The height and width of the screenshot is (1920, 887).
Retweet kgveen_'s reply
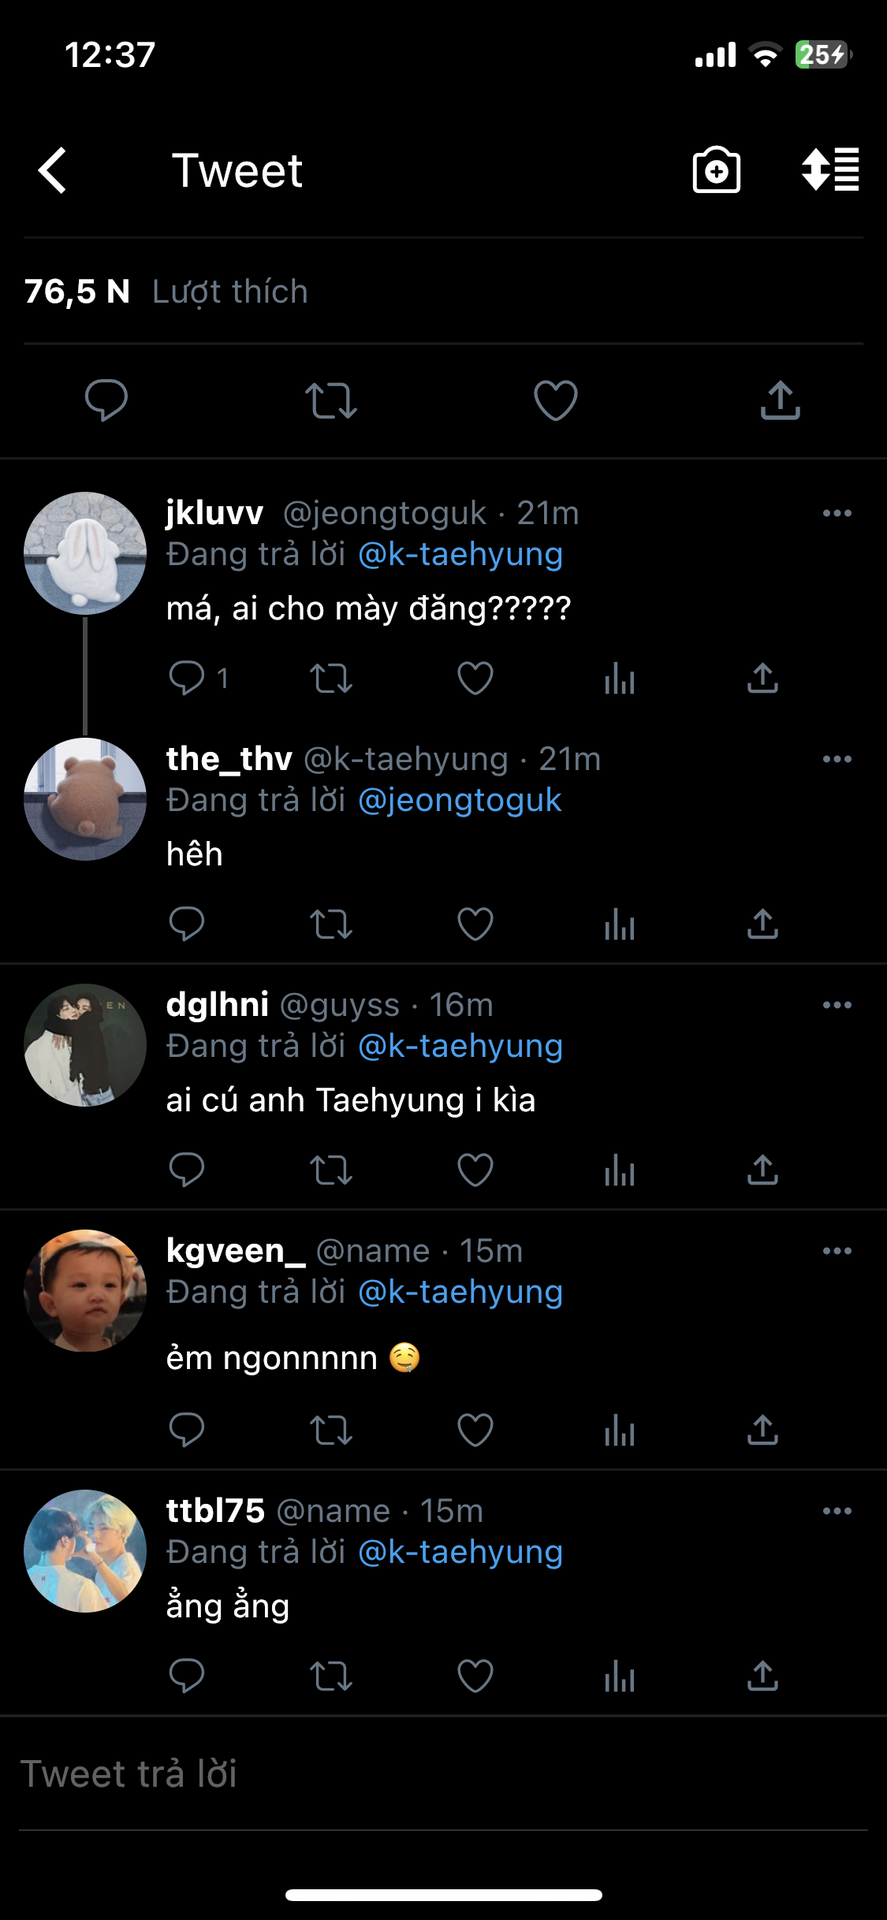pos(331,1430)
